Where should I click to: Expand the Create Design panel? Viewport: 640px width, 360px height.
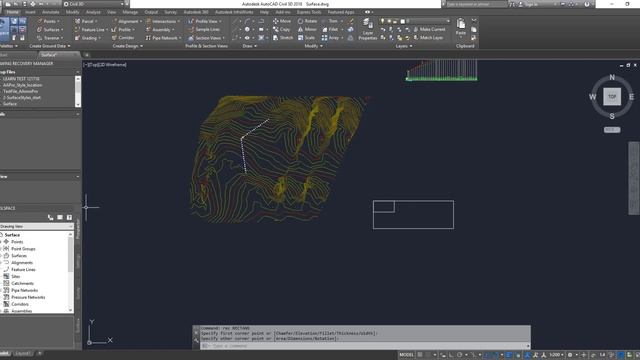128,46
